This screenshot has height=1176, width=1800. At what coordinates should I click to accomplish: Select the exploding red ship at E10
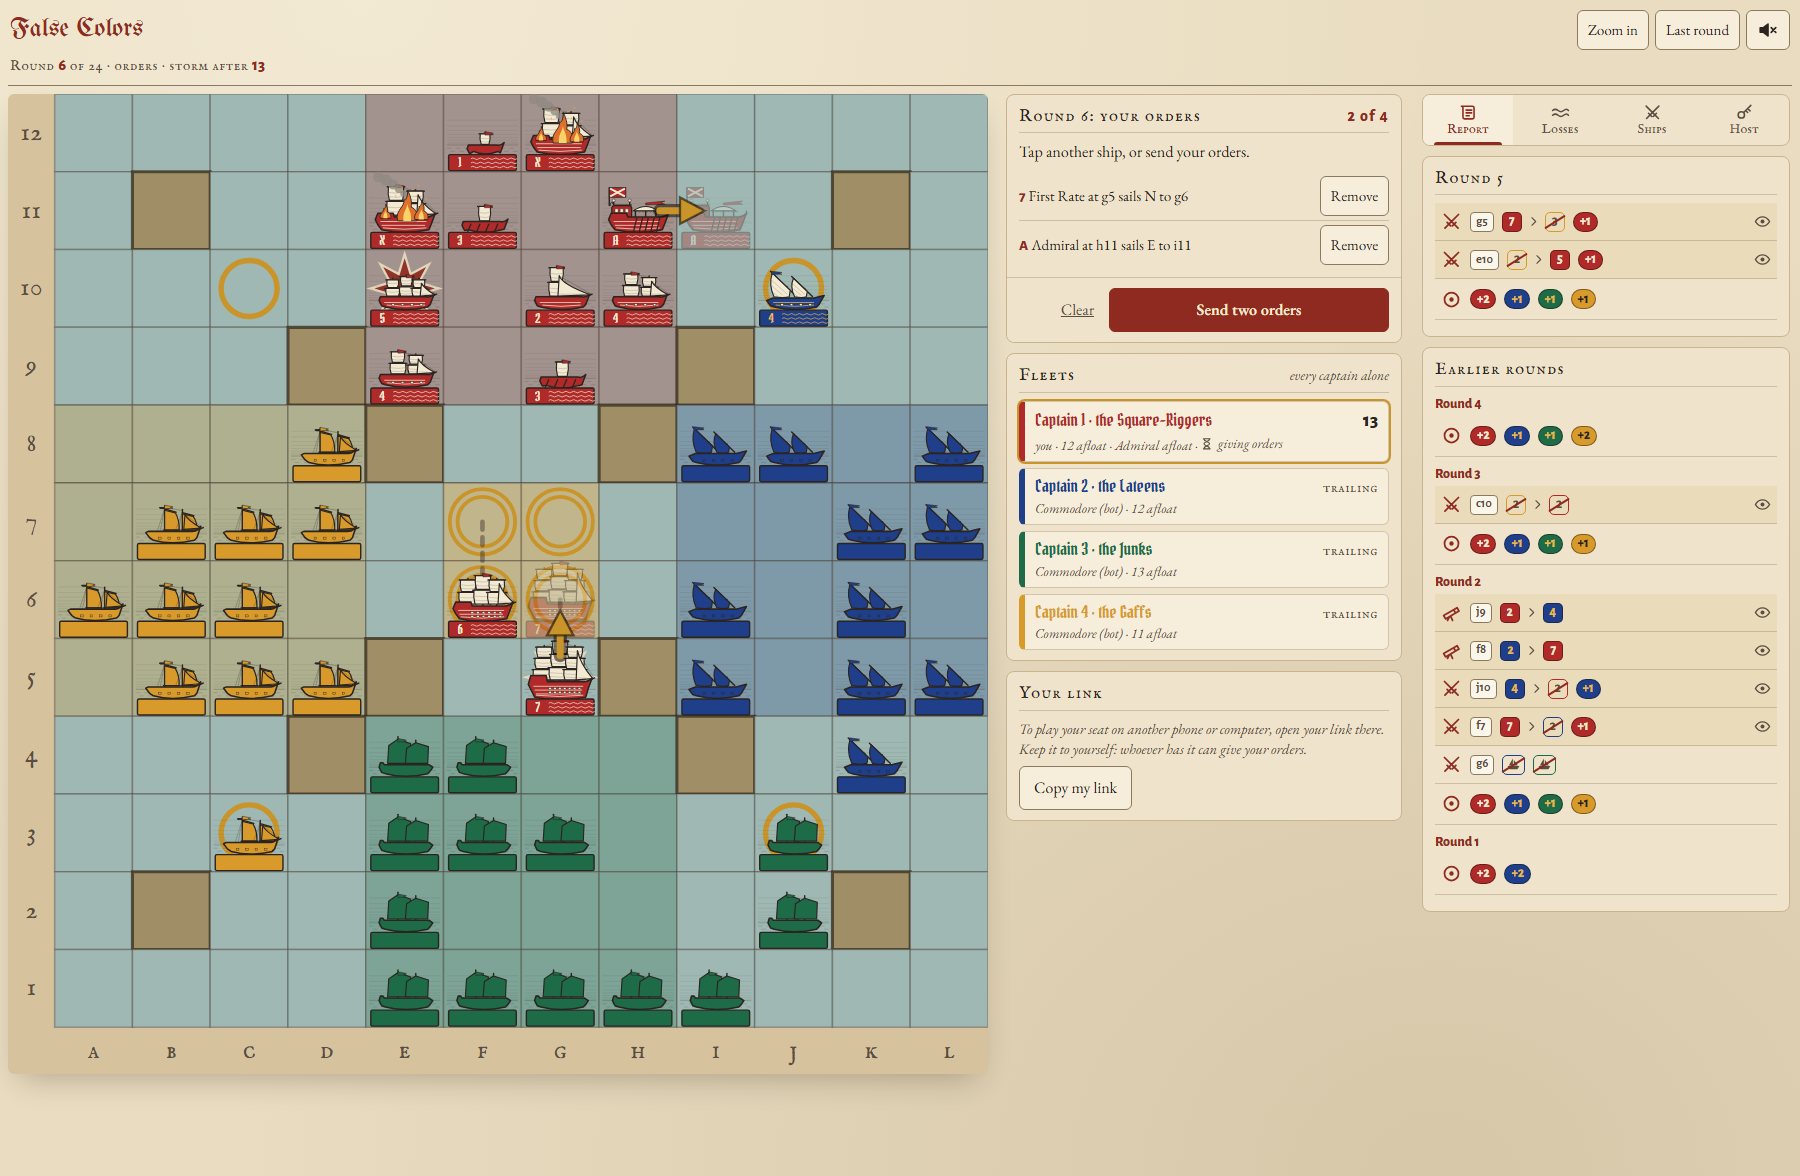pyautogui.click(x=404, y=291)
